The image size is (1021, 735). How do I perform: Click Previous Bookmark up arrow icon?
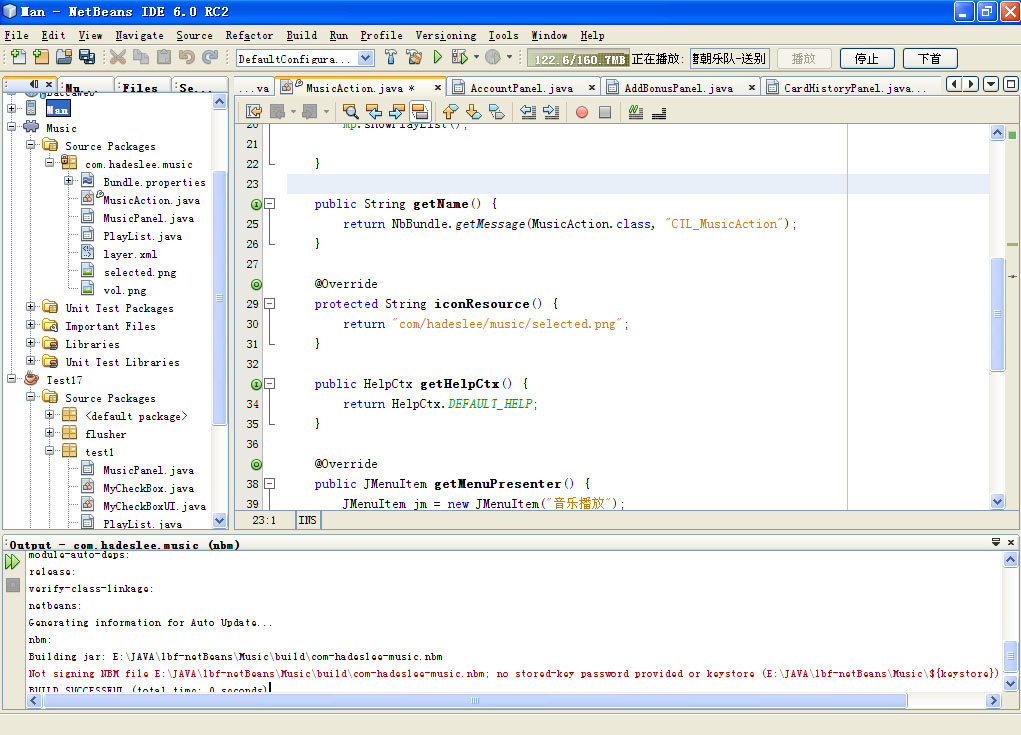[x=451, y=112]
